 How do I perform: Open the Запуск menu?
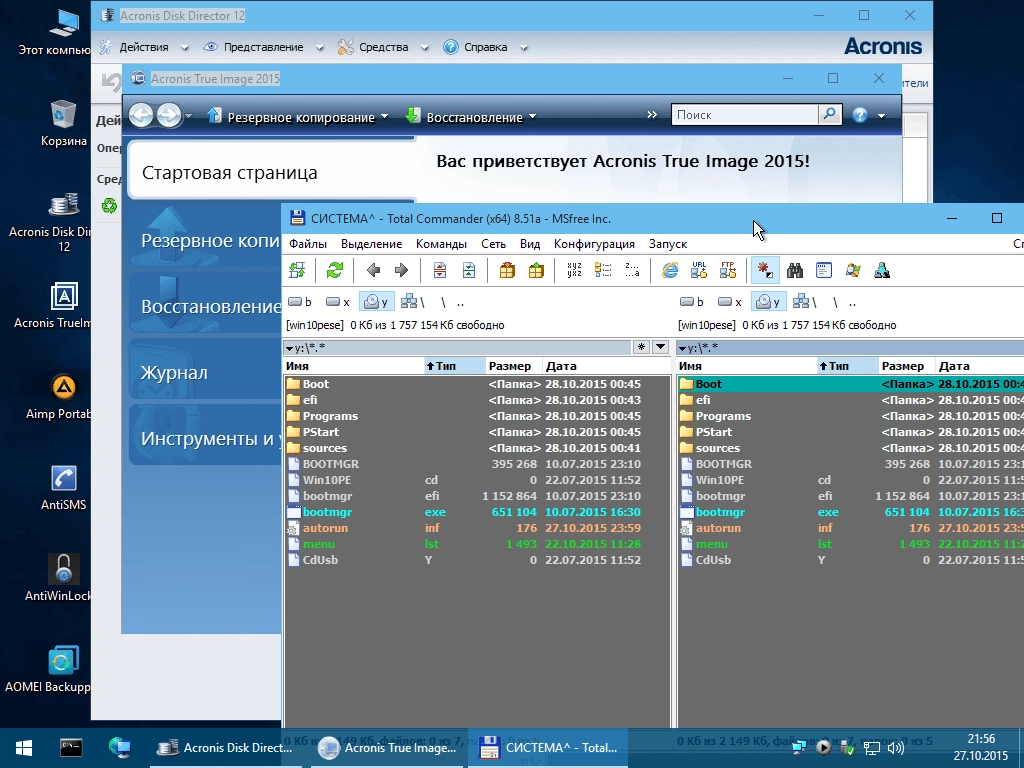point(668,244)
